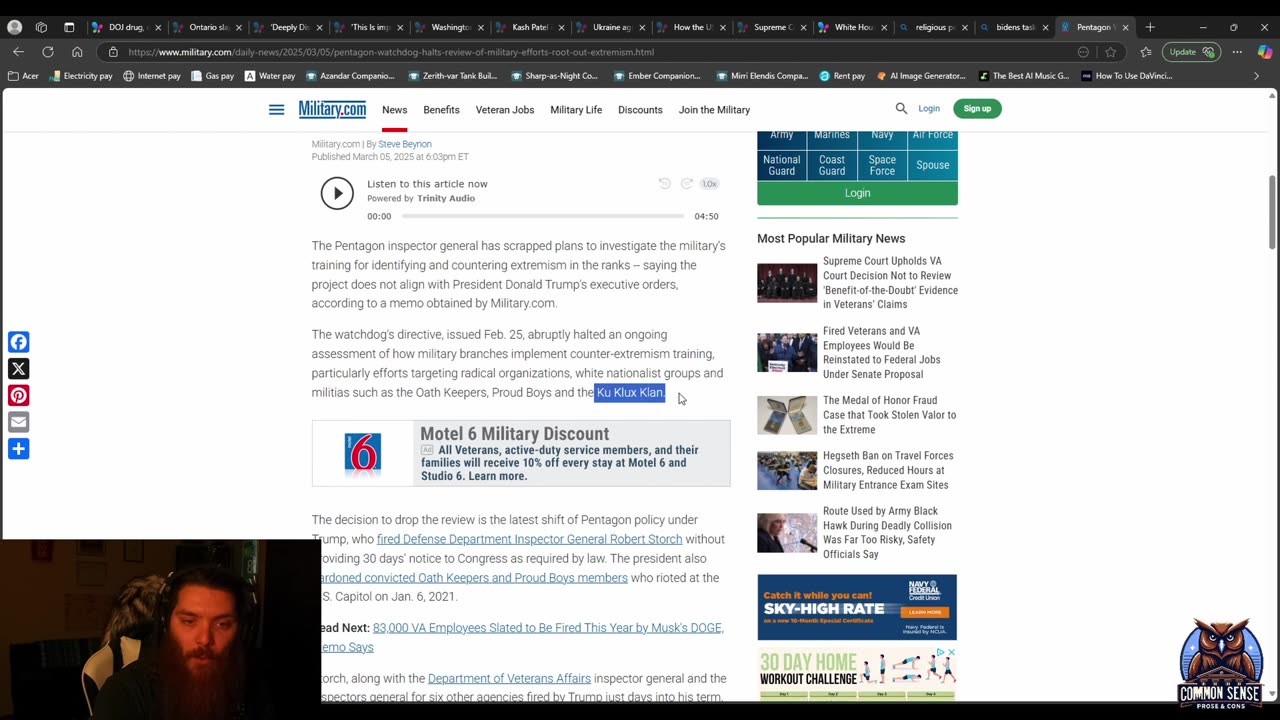The height and width of the screenshot is (720, 1280).
Task: Pin the article on Pinterest
Action: [x=18, y=395]
